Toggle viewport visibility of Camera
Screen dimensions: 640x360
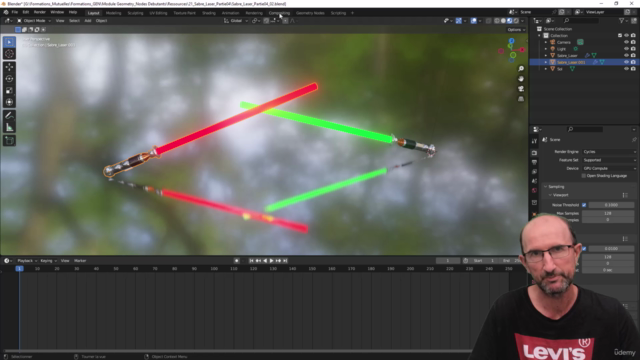[x=627, y=42]
